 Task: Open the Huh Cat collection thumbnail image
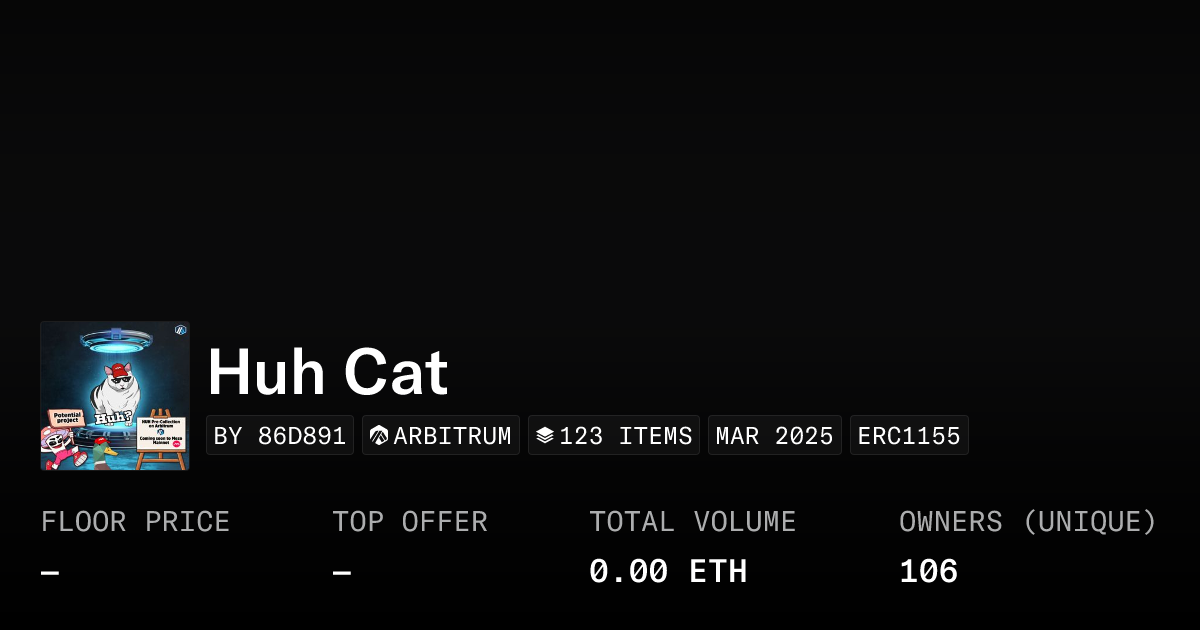(115, 395)
